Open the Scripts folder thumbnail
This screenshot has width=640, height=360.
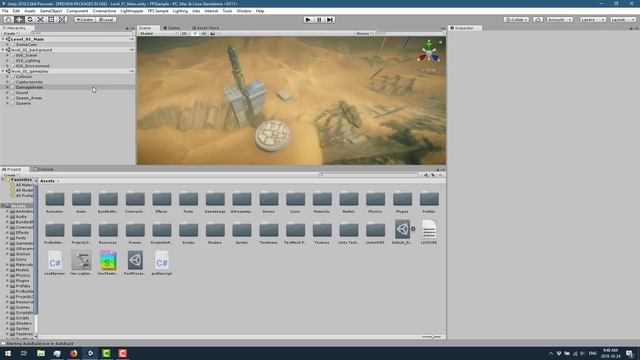coord(188,233)
